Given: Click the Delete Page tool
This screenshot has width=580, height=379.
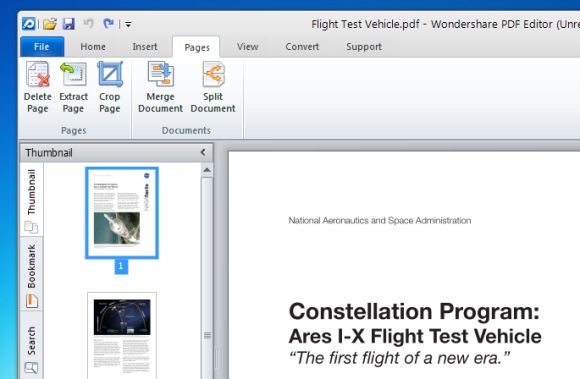Looking at the screenshot, I should point(37,88).
